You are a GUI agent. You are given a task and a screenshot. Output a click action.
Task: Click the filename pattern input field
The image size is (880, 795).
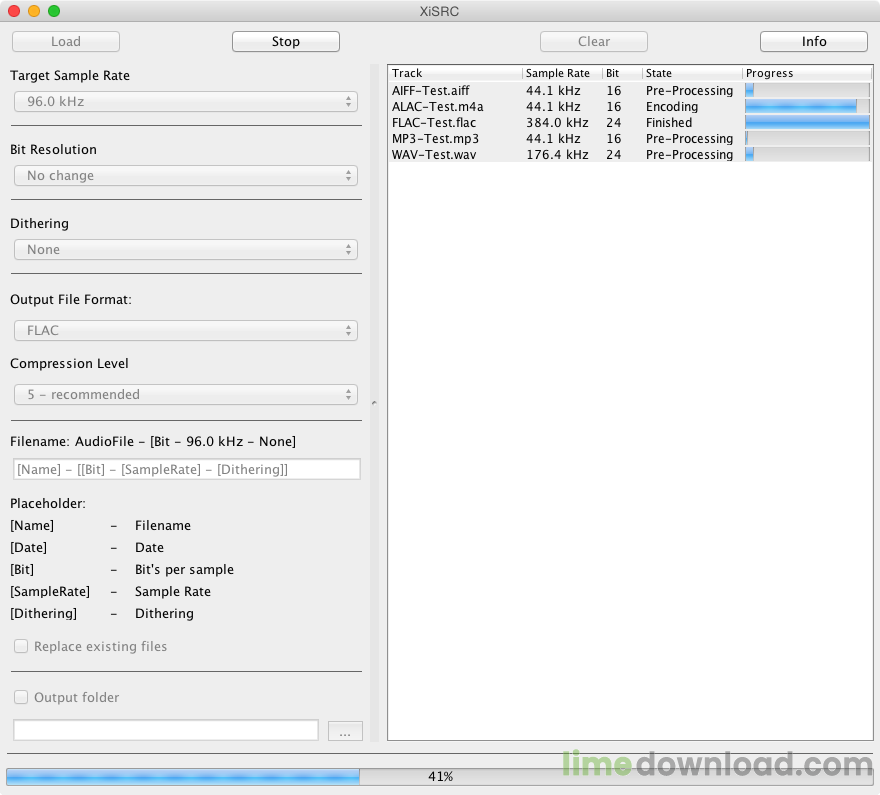pyautogui.click(x=187, y=469)
